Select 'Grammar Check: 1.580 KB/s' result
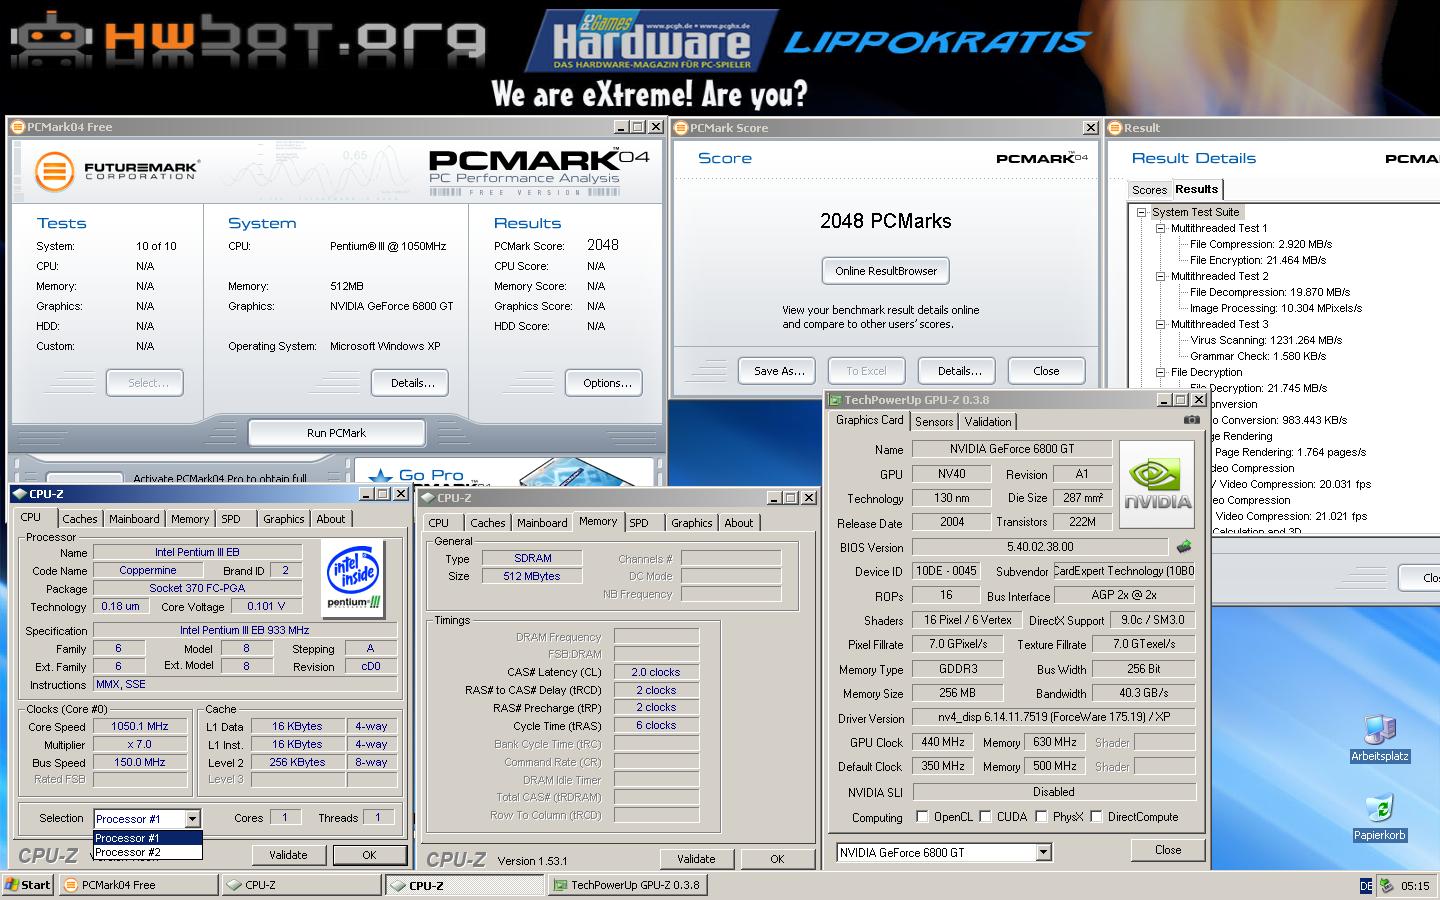The height and width of the screenshot is (900, 1440). 1258,356
